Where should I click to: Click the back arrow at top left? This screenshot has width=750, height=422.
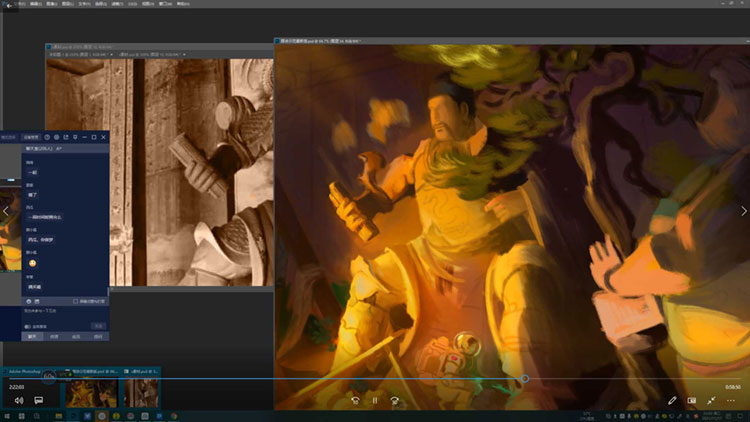coord(8,6)
